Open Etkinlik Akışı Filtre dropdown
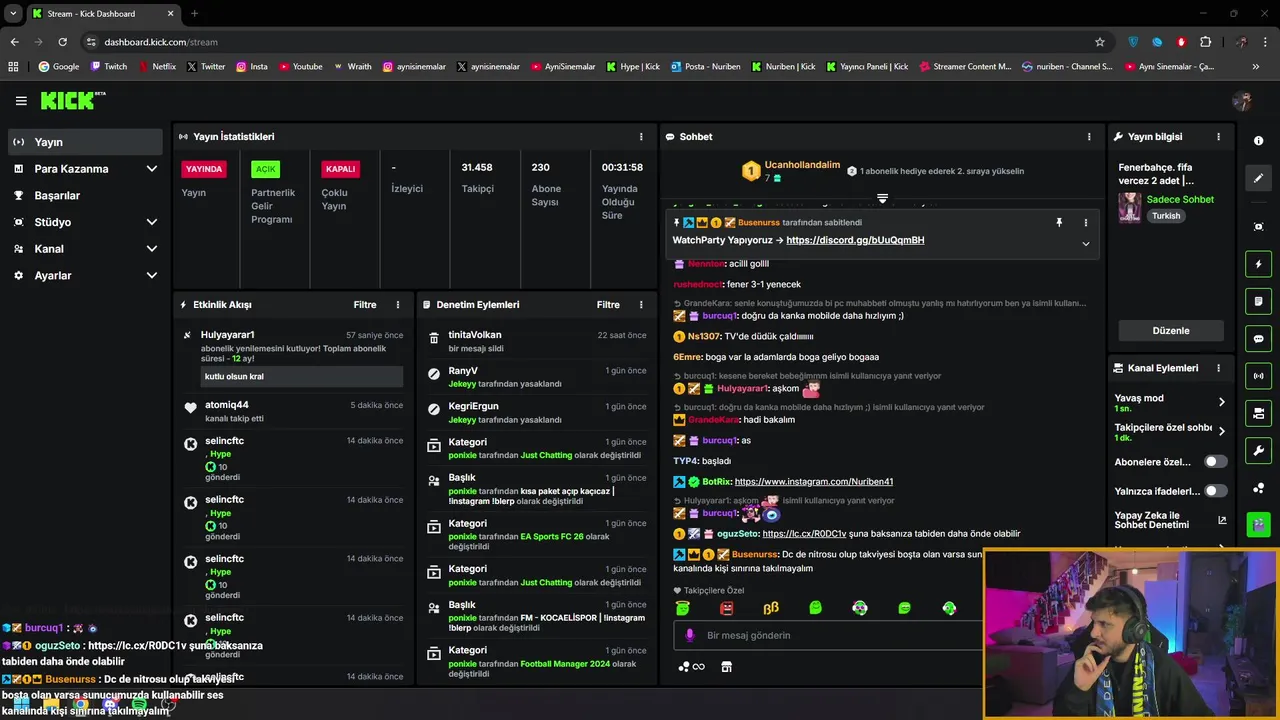The height and width of the screenshot is (720, 1280). click(x=365, y=305)
